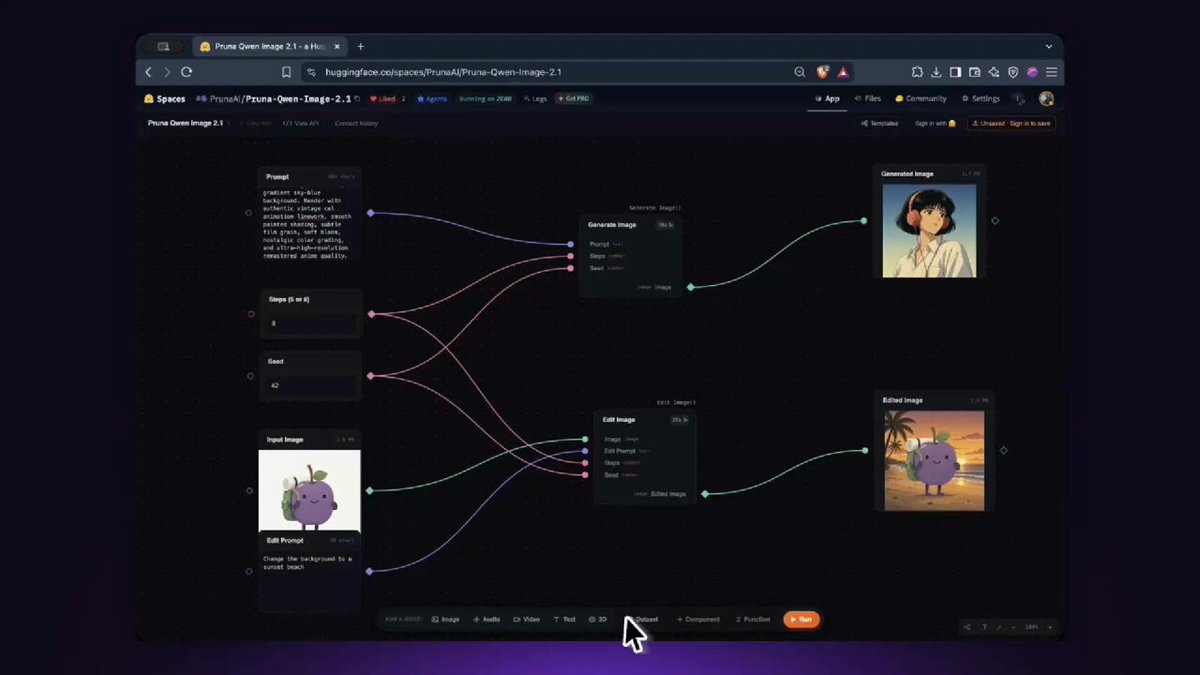The width and height of the screenshot is (1200, 675).
Task: Add a Video node from the toolbar
Action: [x=527, y=620]
